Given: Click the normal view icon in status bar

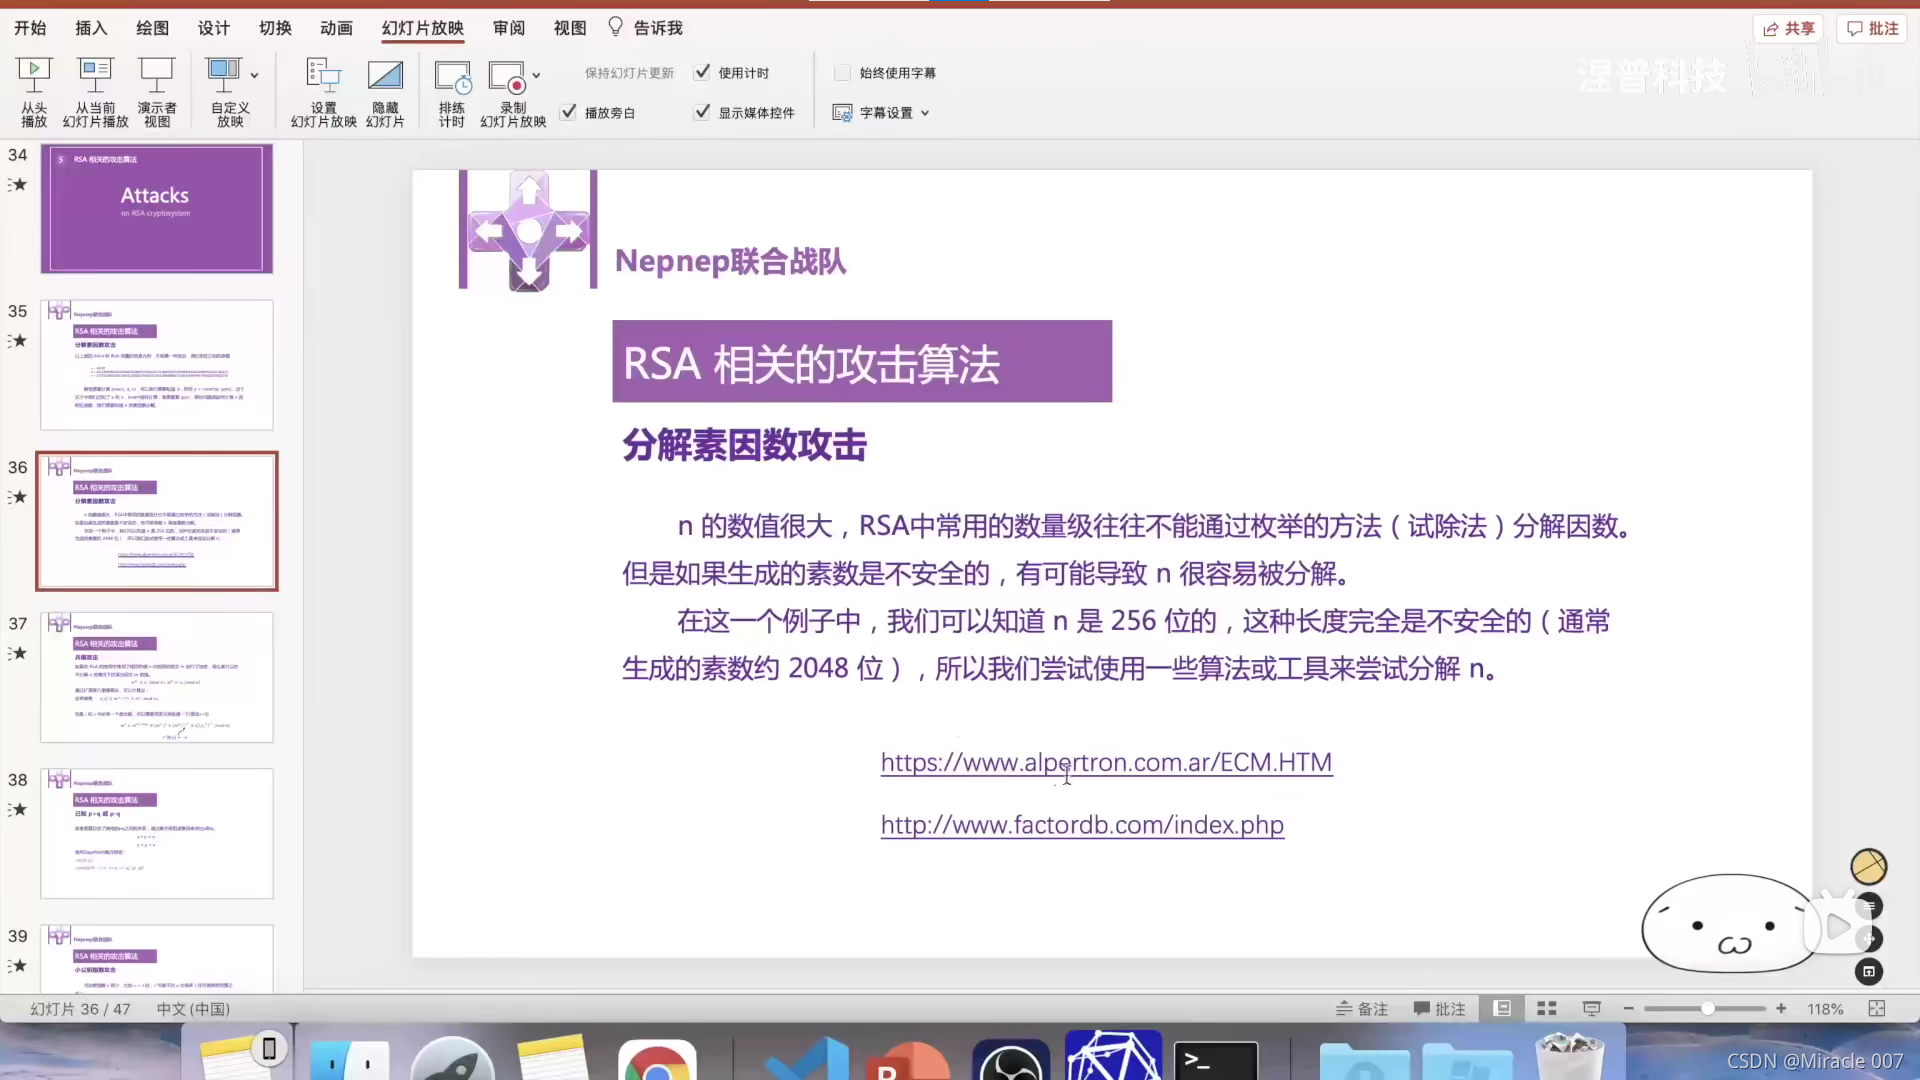Looking at the screenshot, I should pos(1502,1009).
